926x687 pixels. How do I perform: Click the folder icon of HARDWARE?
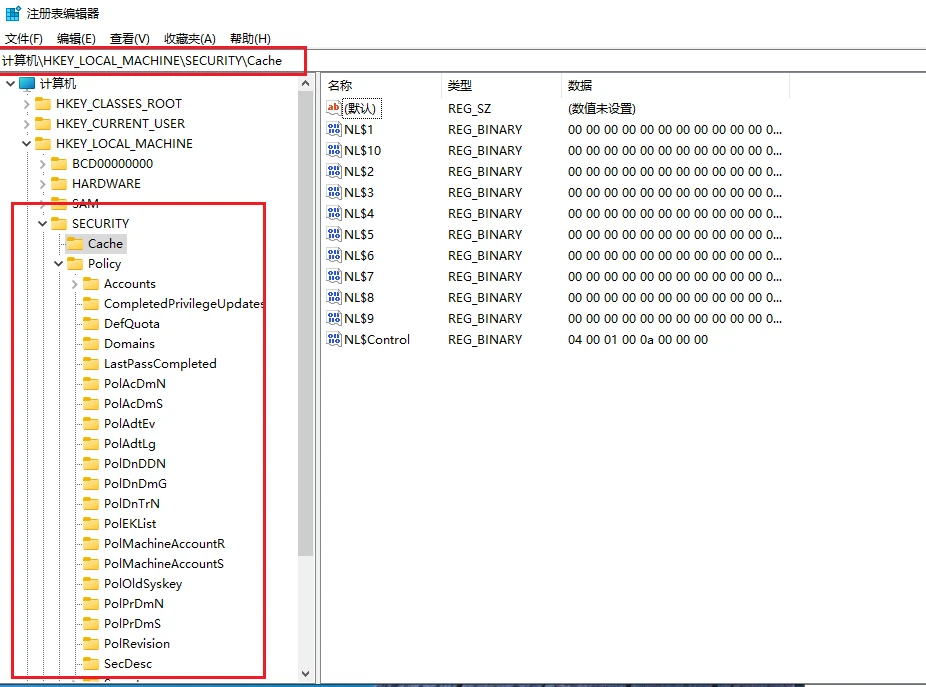coord(59,184)
